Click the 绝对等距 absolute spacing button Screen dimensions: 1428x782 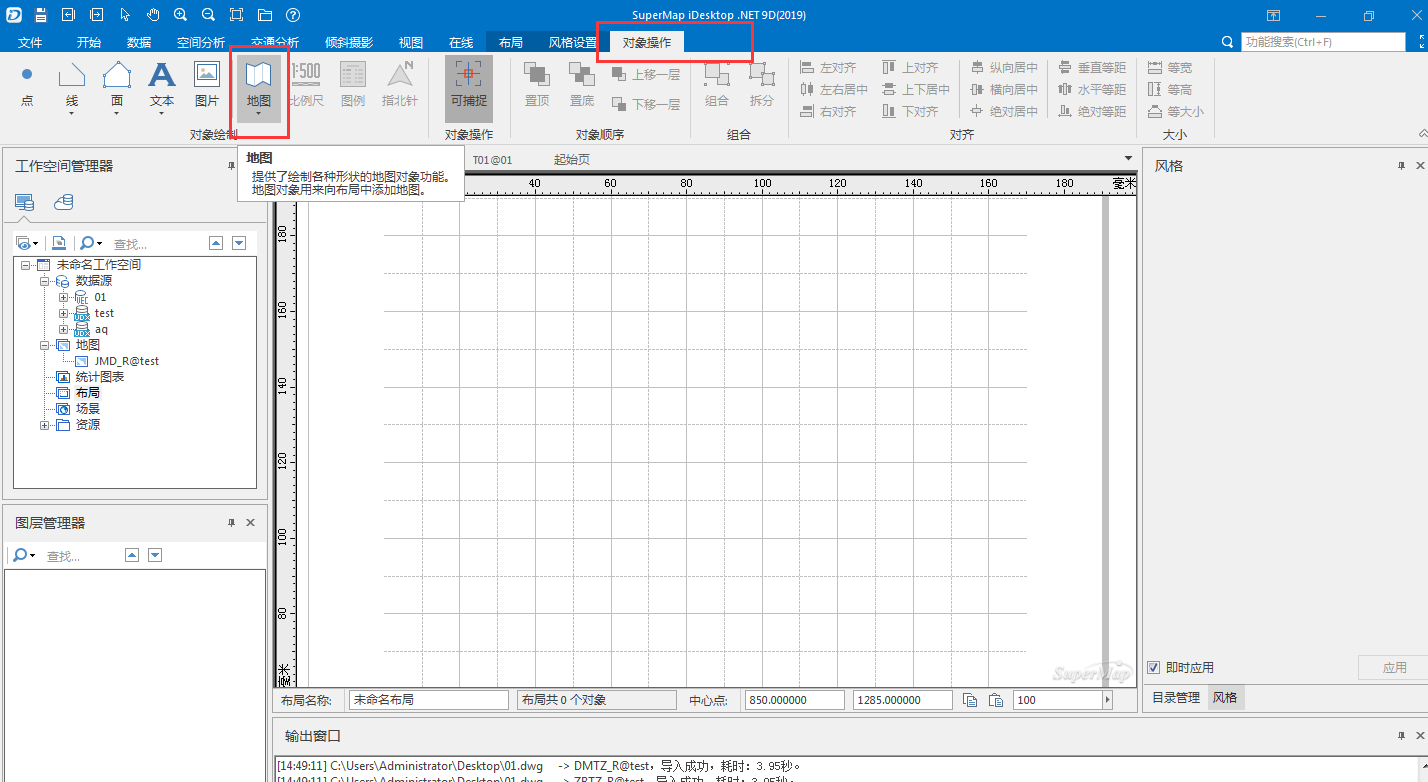tap(1092, 111)
